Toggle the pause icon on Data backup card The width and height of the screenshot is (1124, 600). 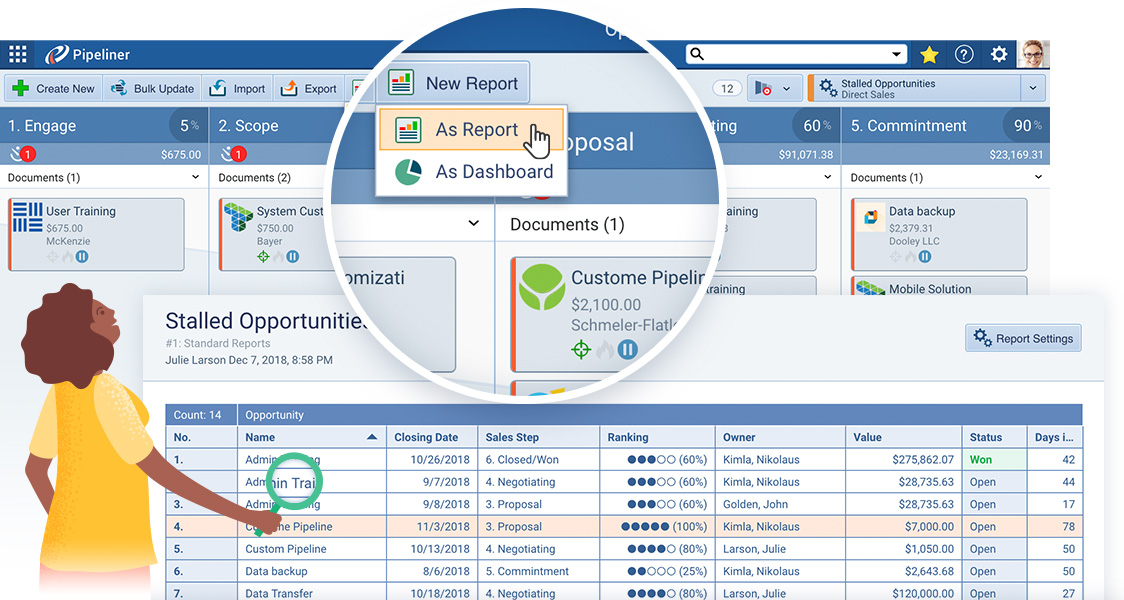925,257
